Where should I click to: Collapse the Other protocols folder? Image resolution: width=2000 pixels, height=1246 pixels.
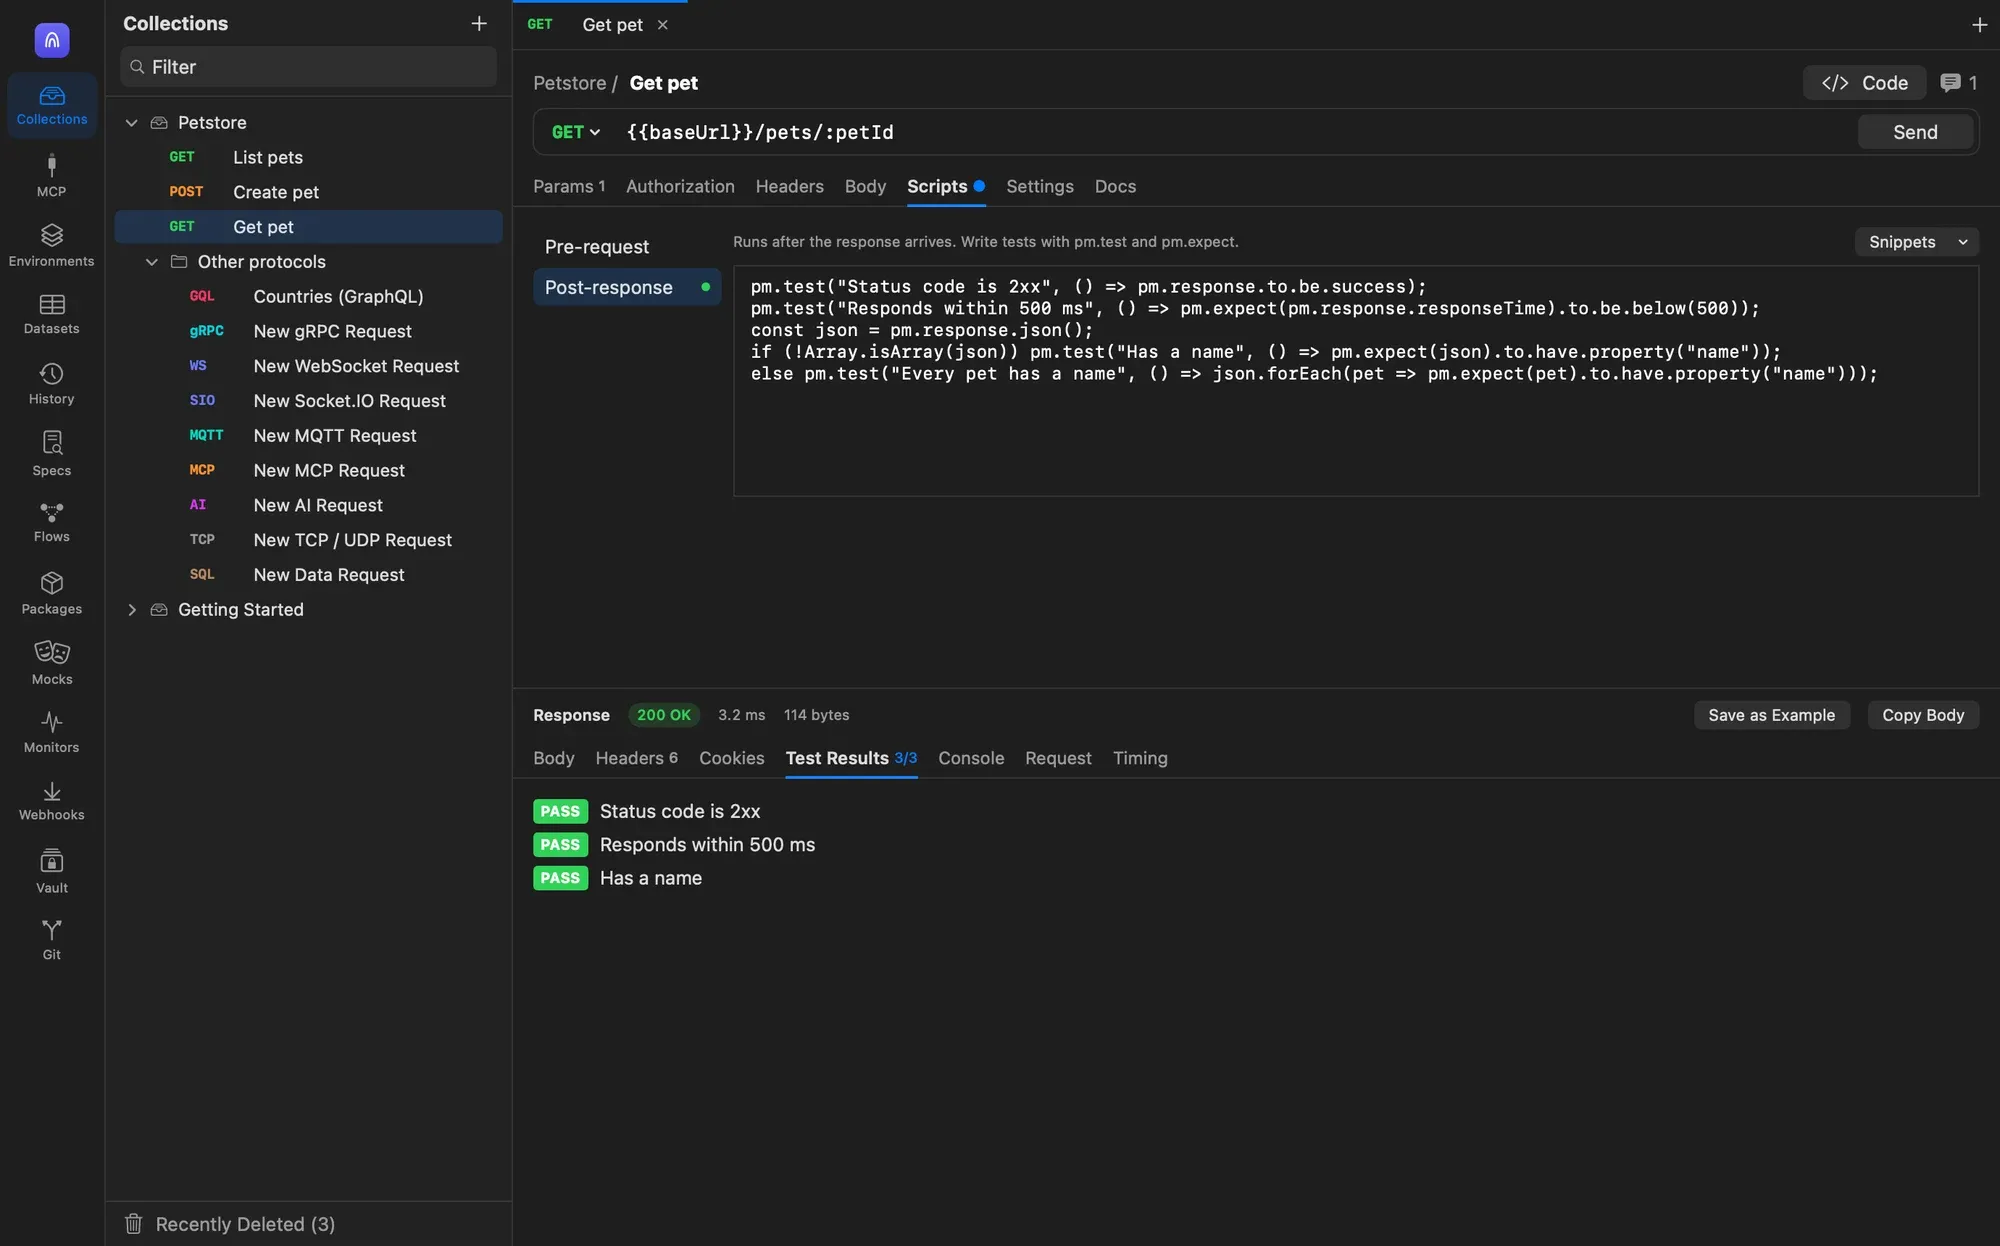(152, 262)
